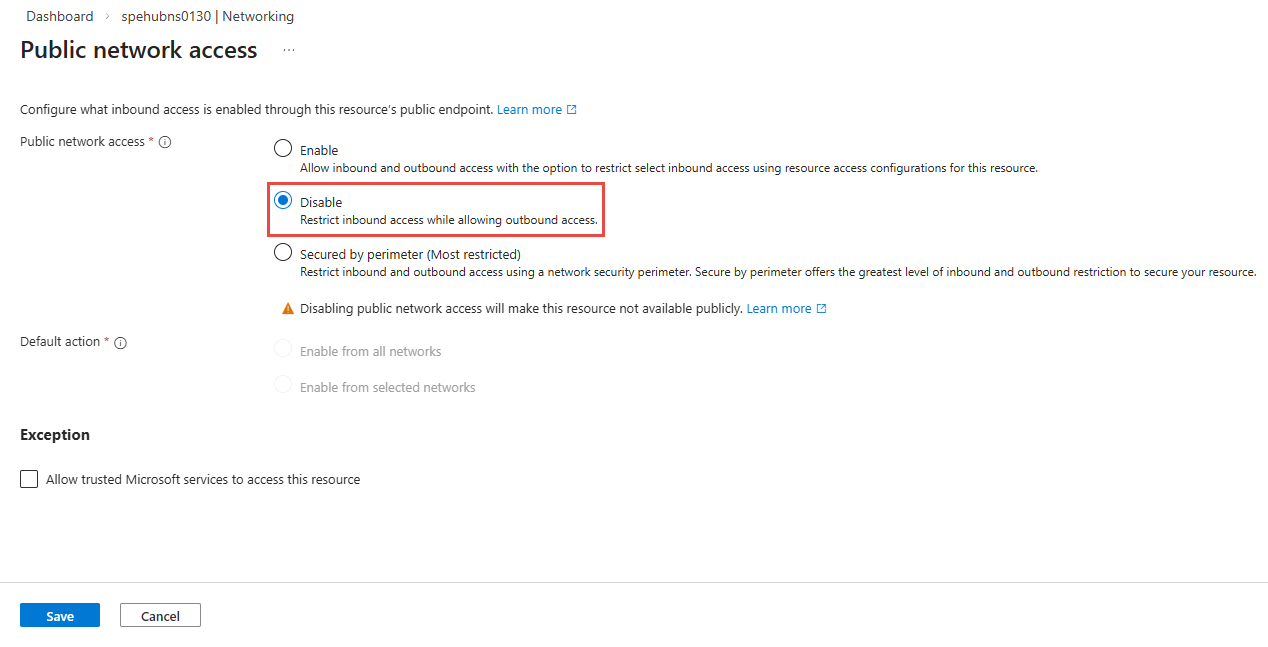
Task: Open spehubns0130 | Networking breadcrumb
Action: click(x=208, y=16)
